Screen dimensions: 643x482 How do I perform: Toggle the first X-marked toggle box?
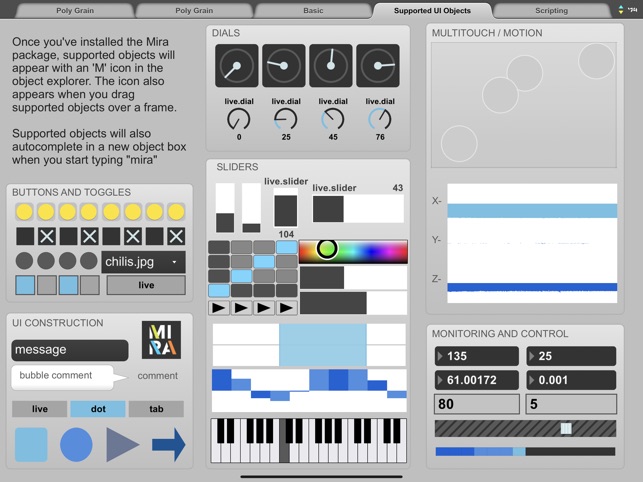47,236
